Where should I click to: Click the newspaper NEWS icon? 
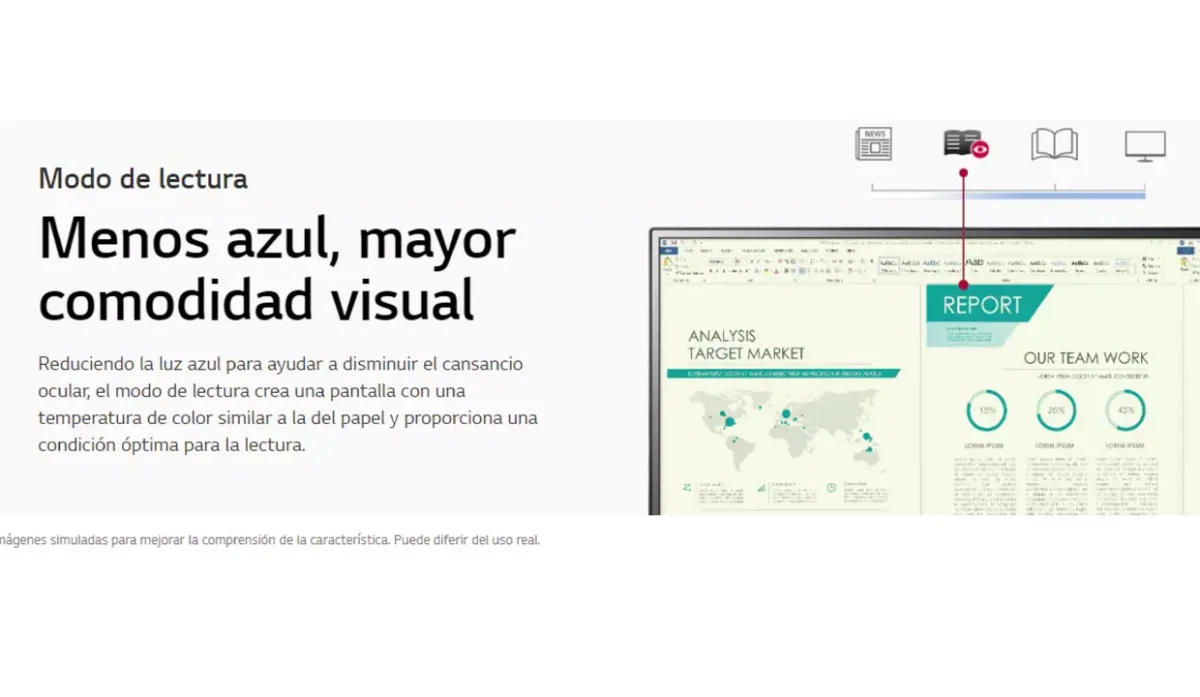pos(873,144)
